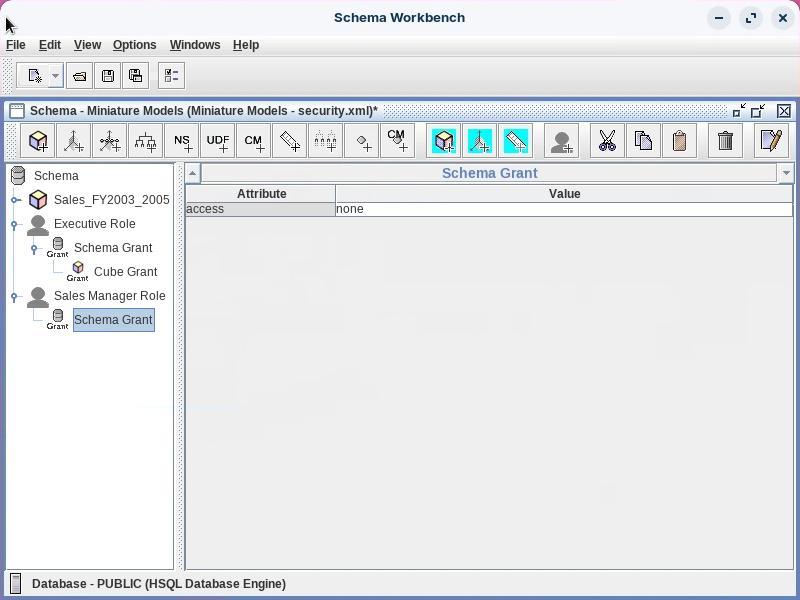This screenshot has width=800, height=600.
Task: Click the Add Hierarchy toolbar icon
Action: pos(146,141)
